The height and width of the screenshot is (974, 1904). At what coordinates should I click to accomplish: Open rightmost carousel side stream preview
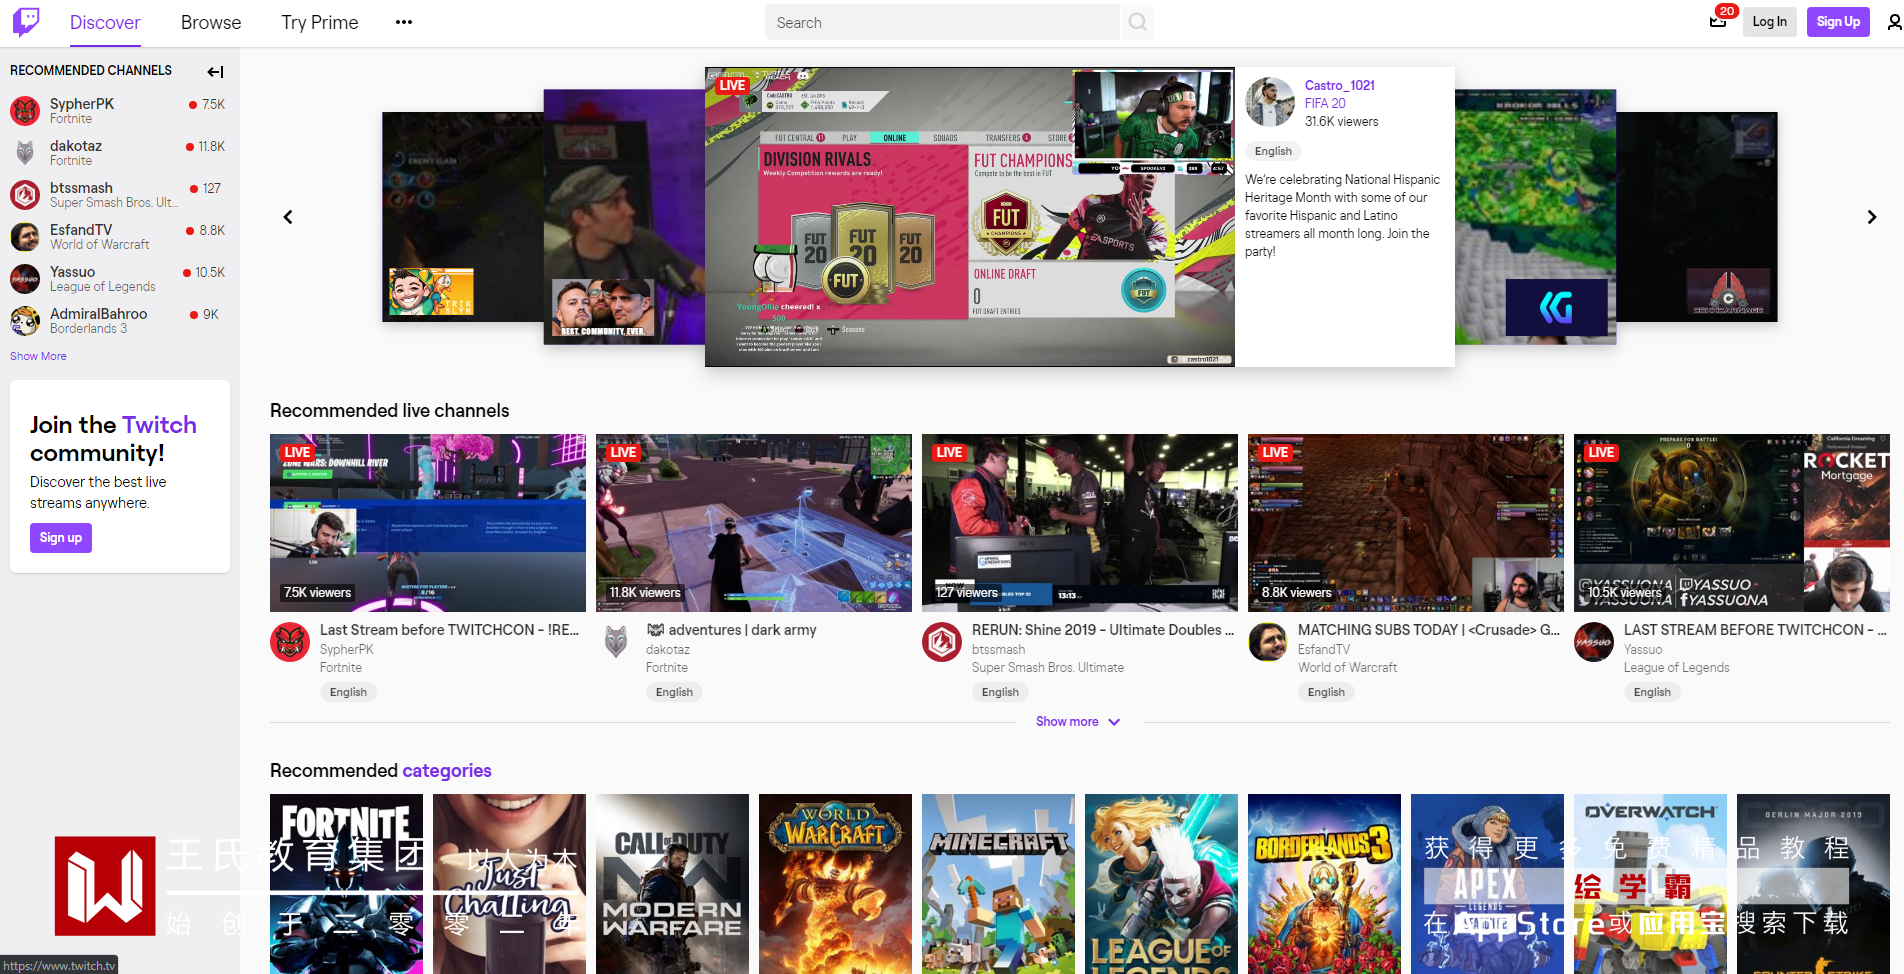pos(1698,217)
